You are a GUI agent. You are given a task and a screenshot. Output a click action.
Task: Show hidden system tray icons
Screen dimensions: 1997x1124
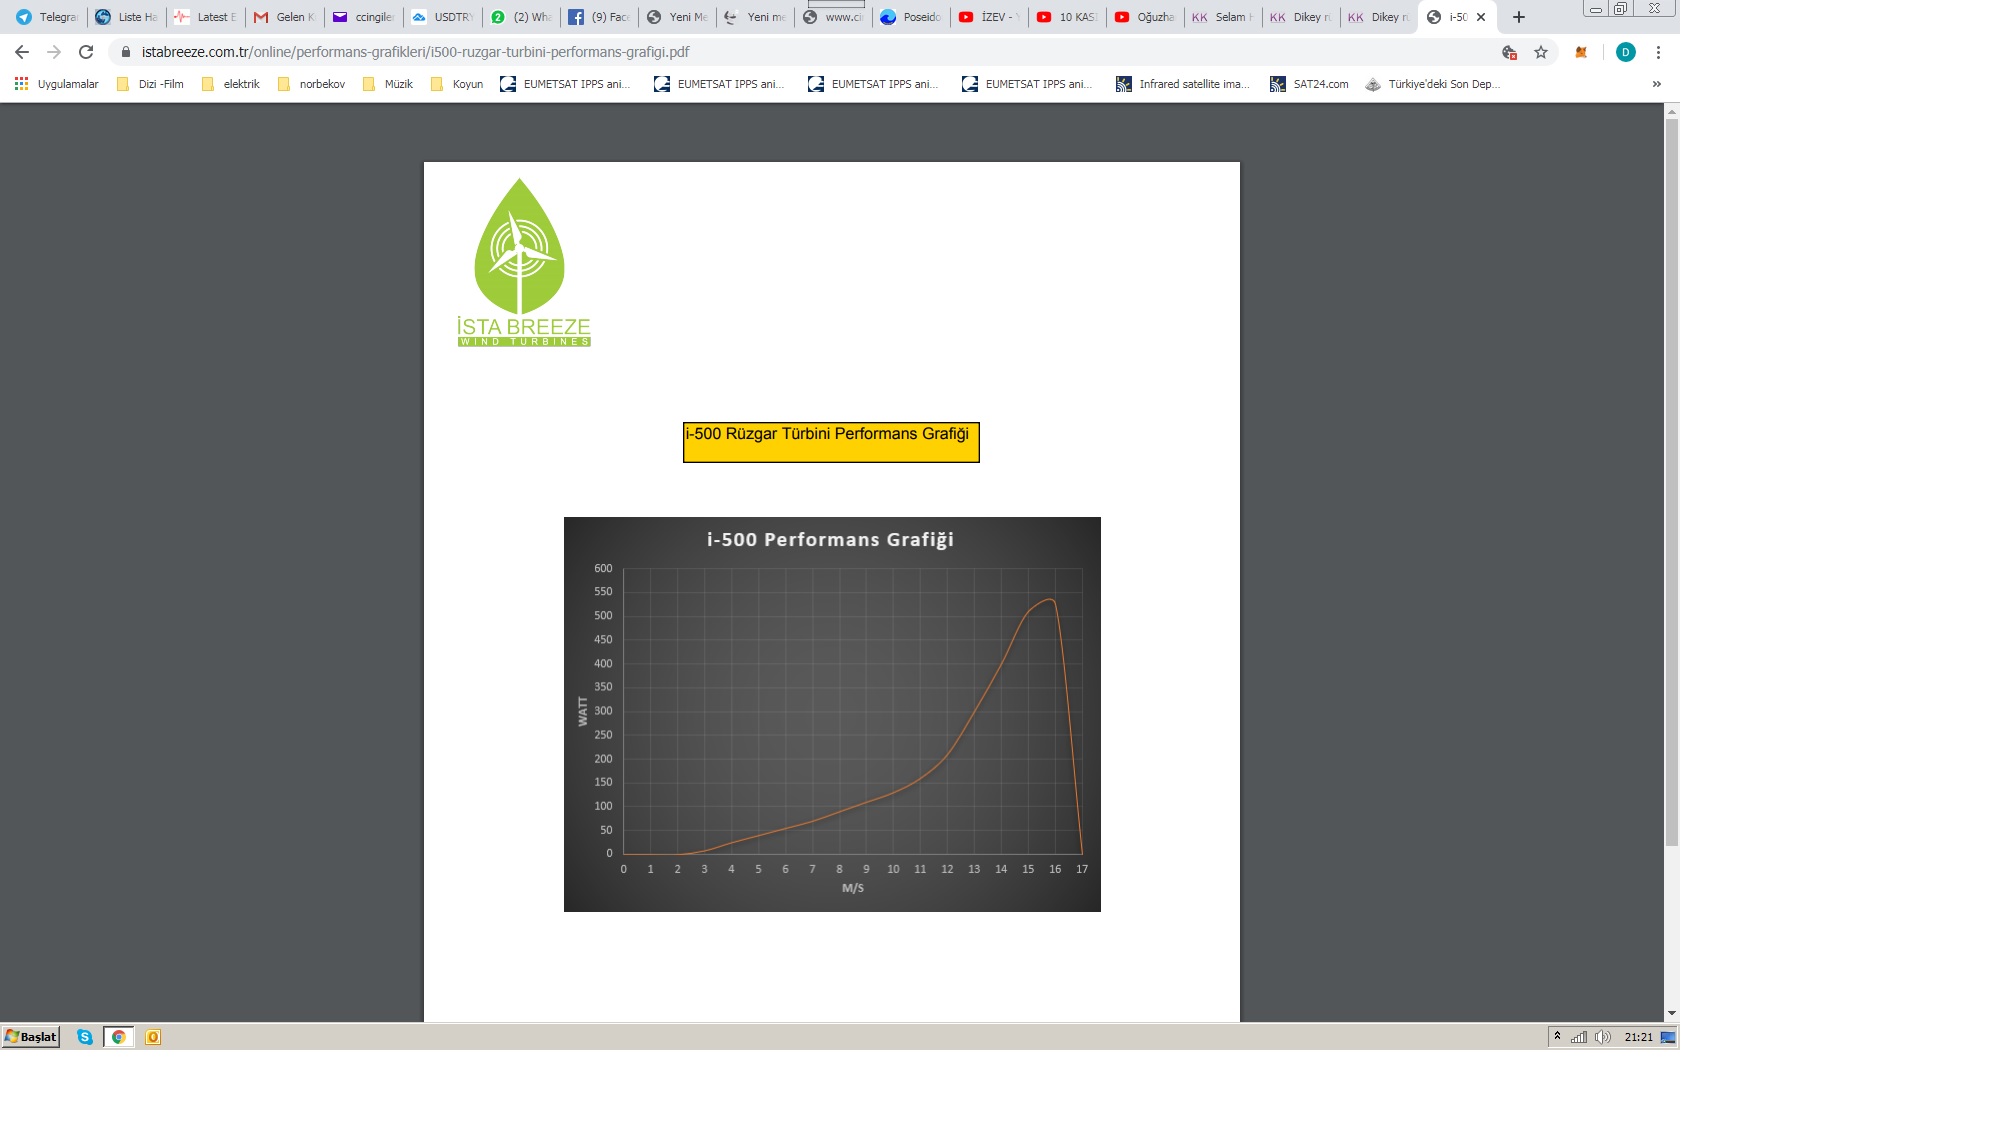(1557, 1036)
